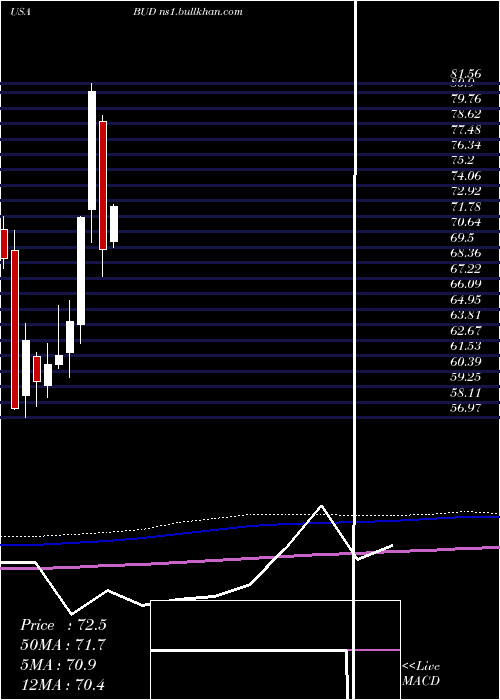The height and width of the screenshot is (700, 500).
Task: Click the 70.64 price label
Action: point(466,222)
